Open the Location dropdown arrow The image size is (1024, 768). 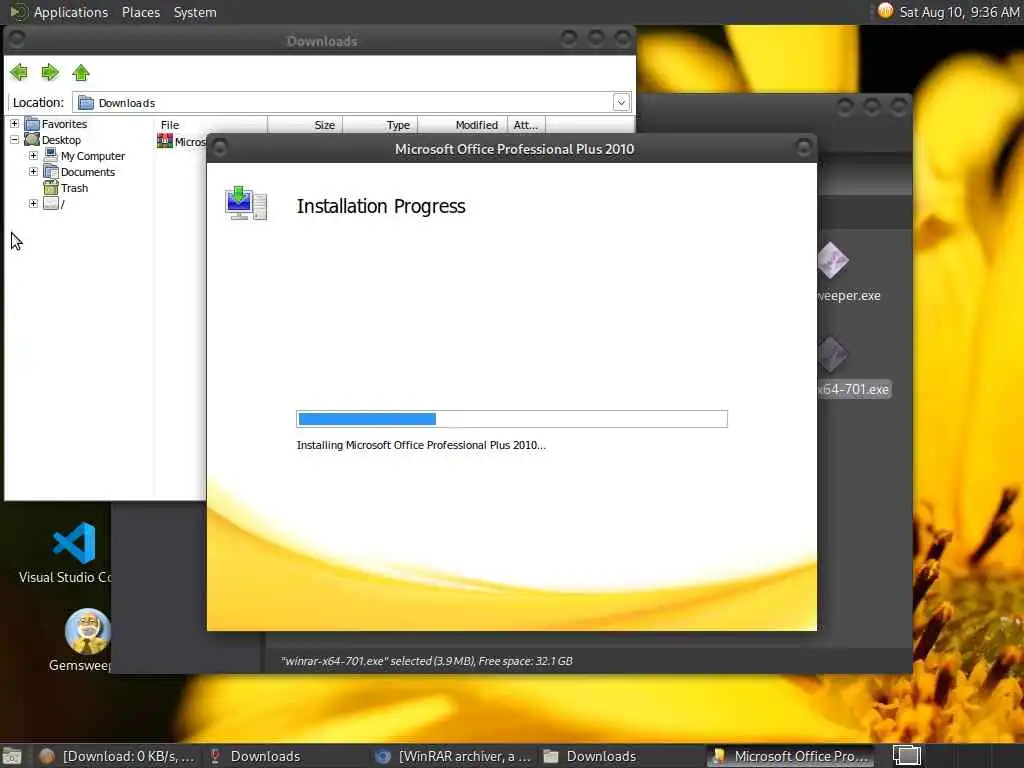coord(621,103)
